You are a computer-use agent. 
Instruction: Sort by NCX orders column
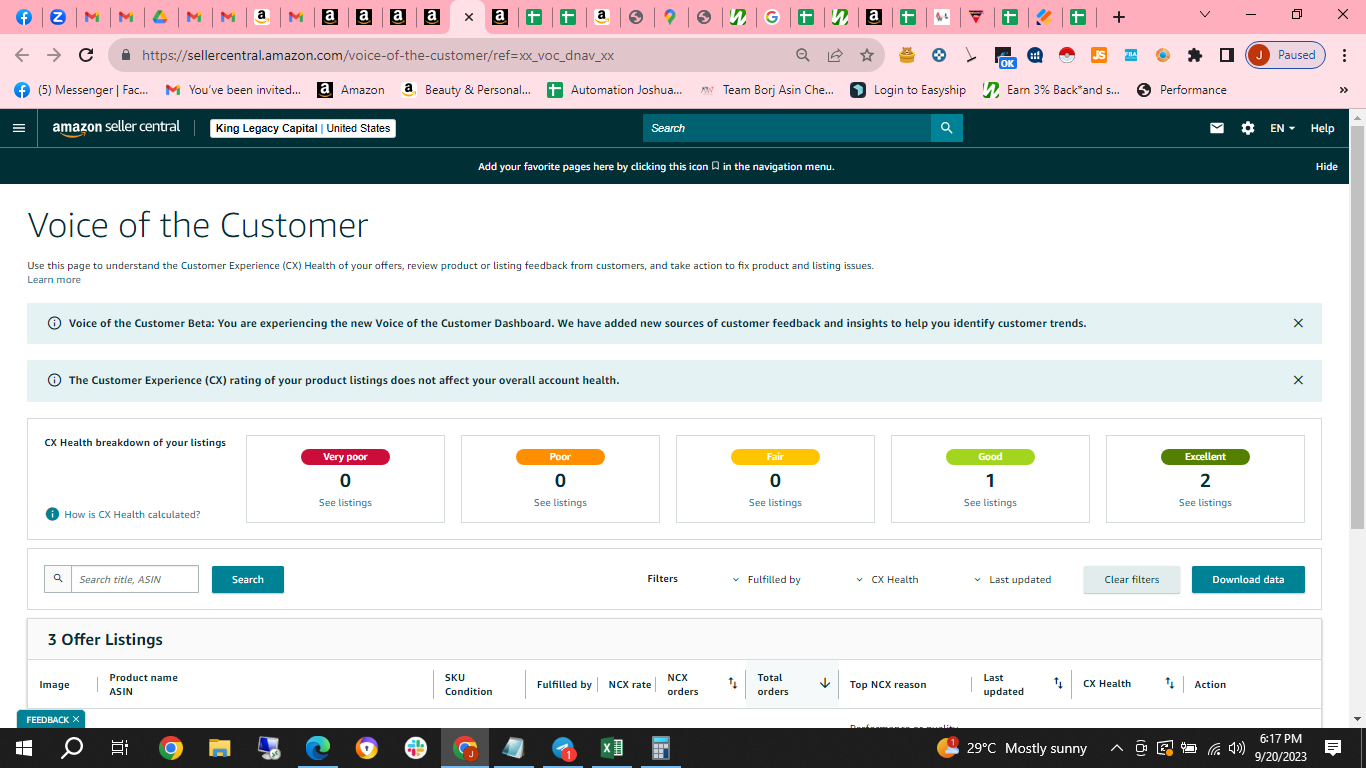[732, 684]
